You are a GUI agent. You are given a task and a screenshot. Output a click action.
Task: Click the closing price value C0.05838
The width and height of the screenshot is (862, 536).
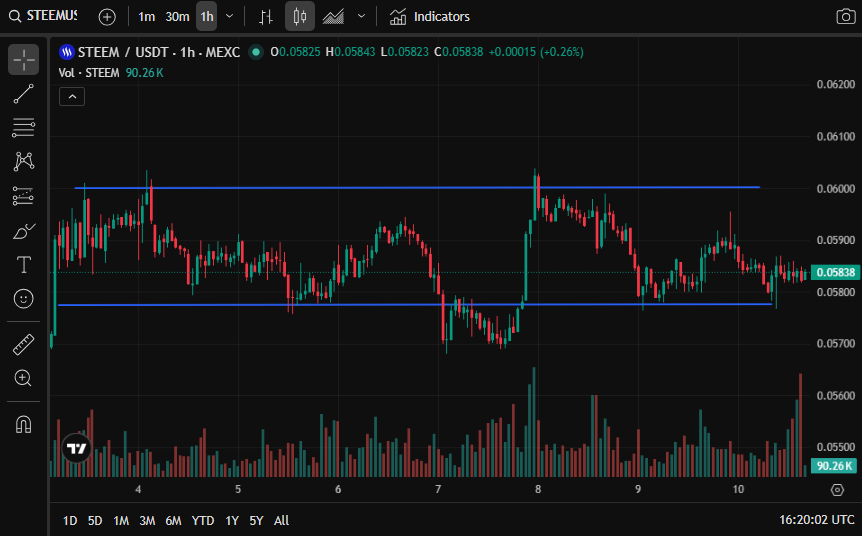[x=458, y=52]
